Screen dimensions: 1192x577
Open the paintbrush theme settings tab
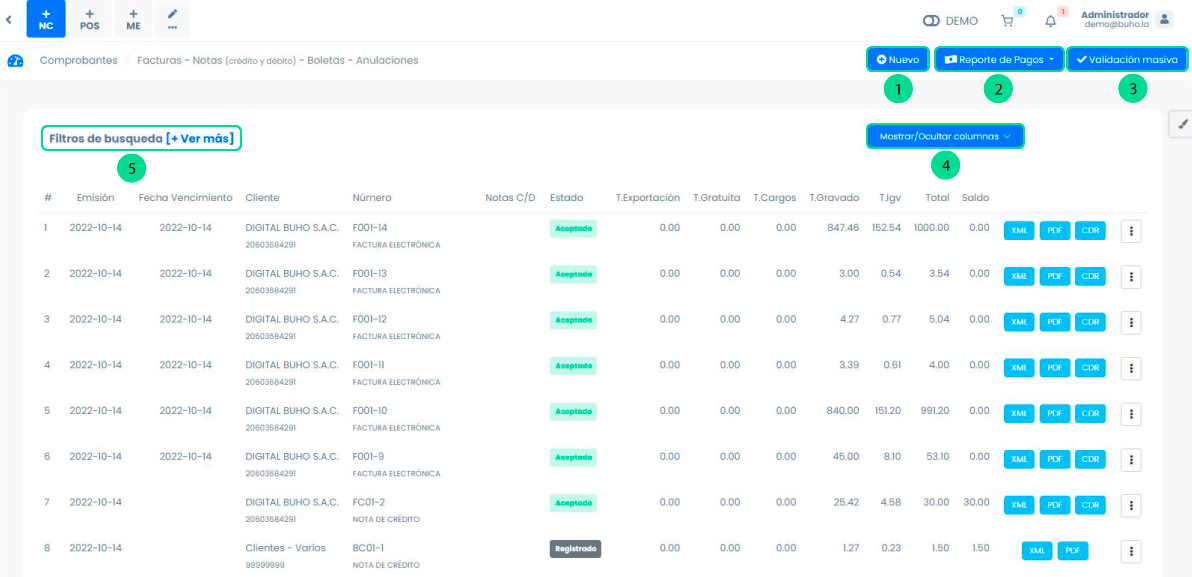click(1181, 124)
